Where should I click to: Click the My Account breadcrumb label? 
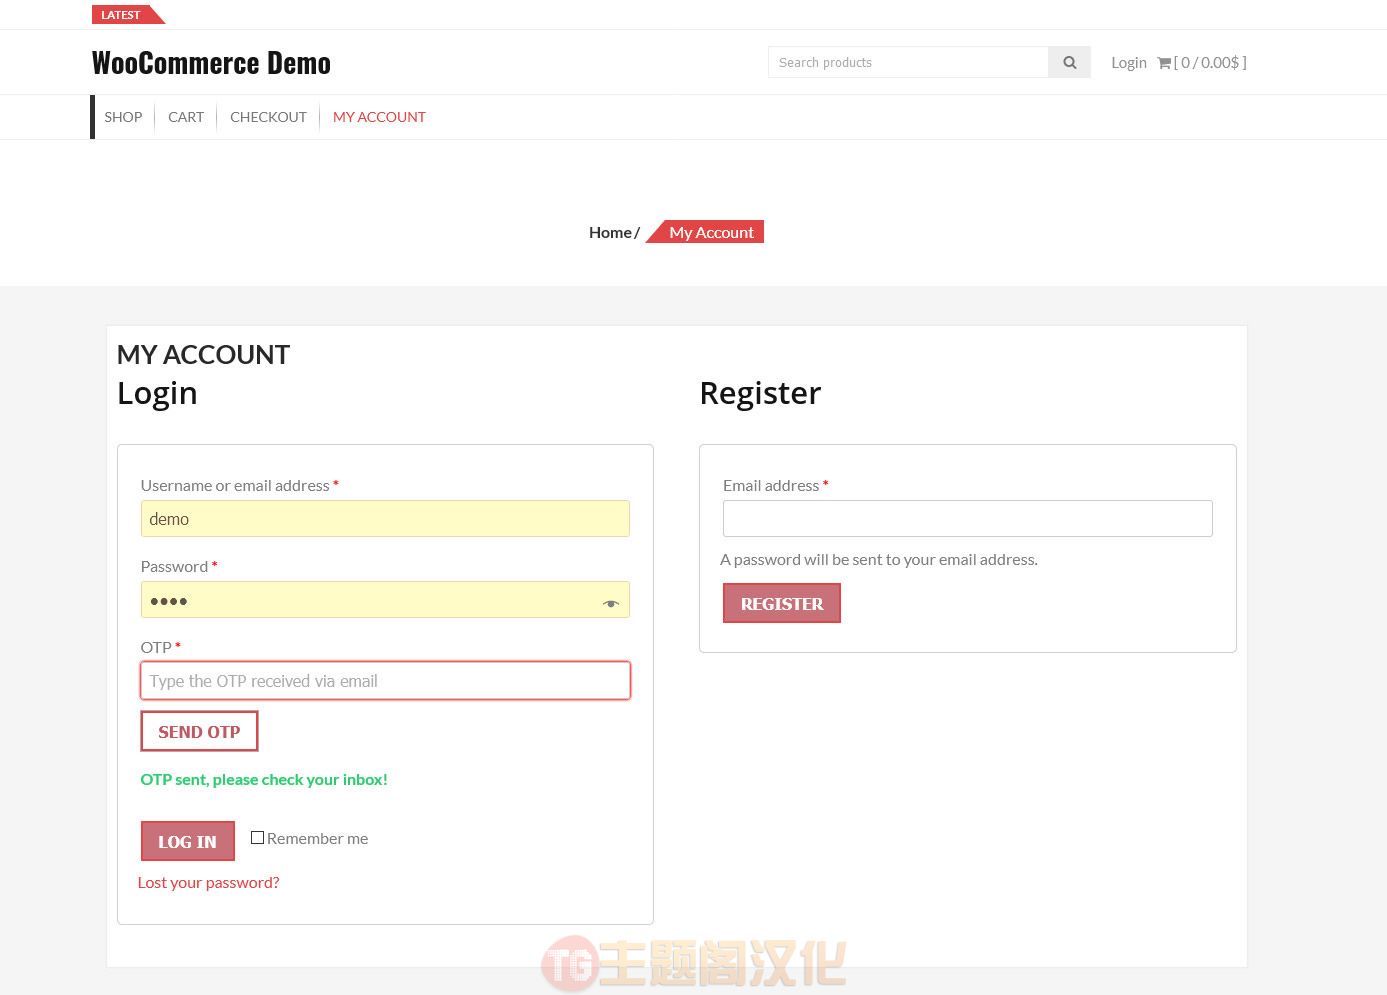[711, 232]
